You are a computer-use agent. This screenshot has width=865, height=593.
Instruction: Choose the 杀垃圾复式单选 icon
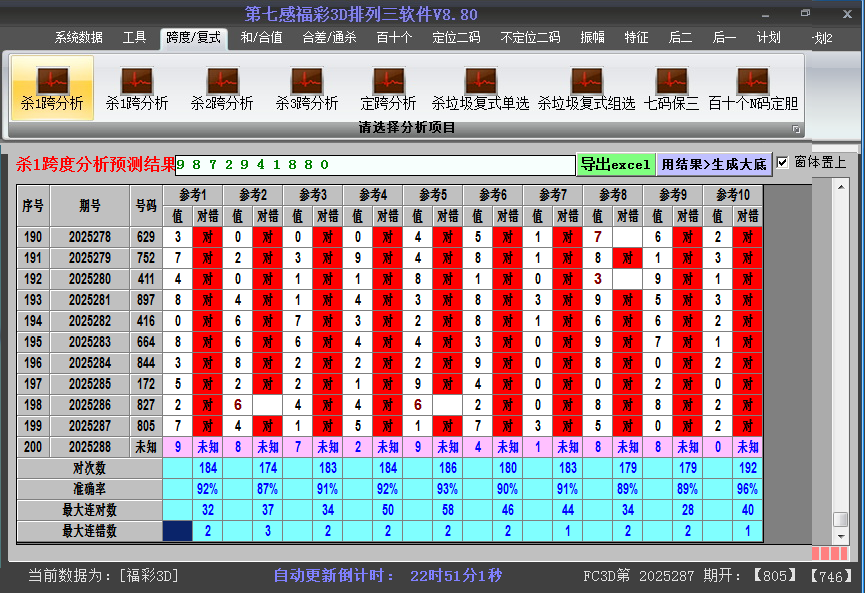point(480,88)
